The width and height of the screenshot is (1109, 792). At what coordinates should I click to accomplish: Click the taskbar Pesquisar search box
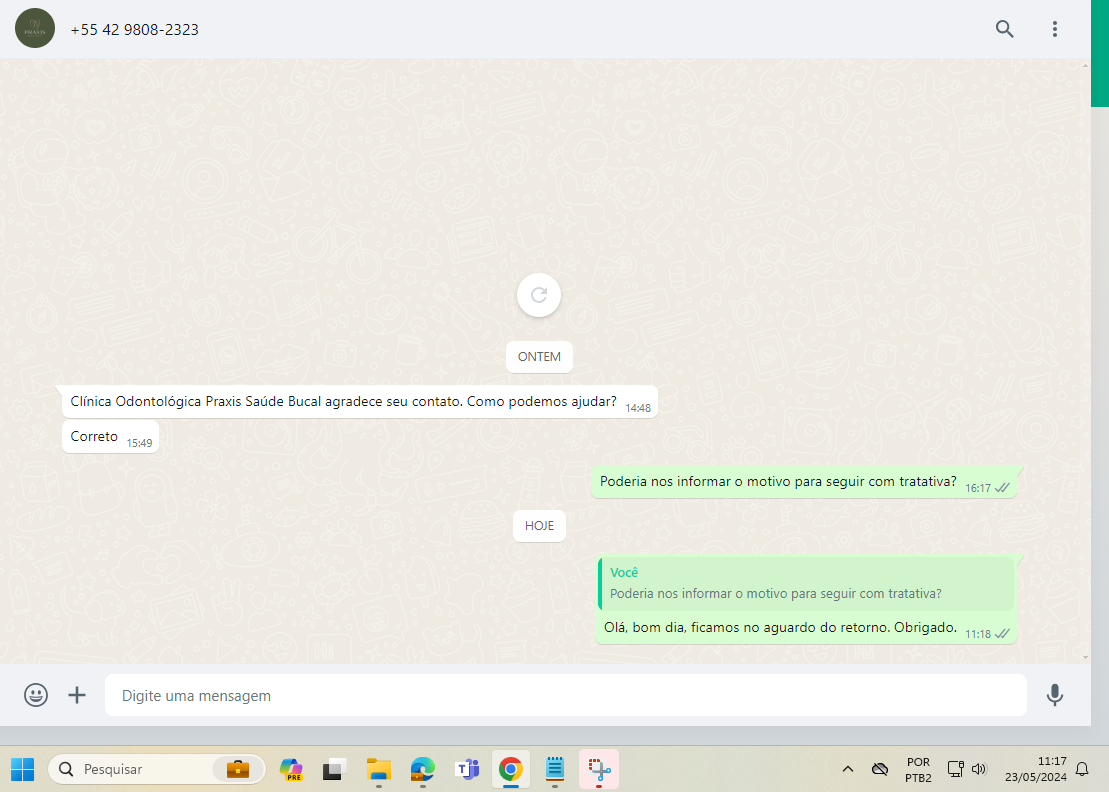(156, 769)
